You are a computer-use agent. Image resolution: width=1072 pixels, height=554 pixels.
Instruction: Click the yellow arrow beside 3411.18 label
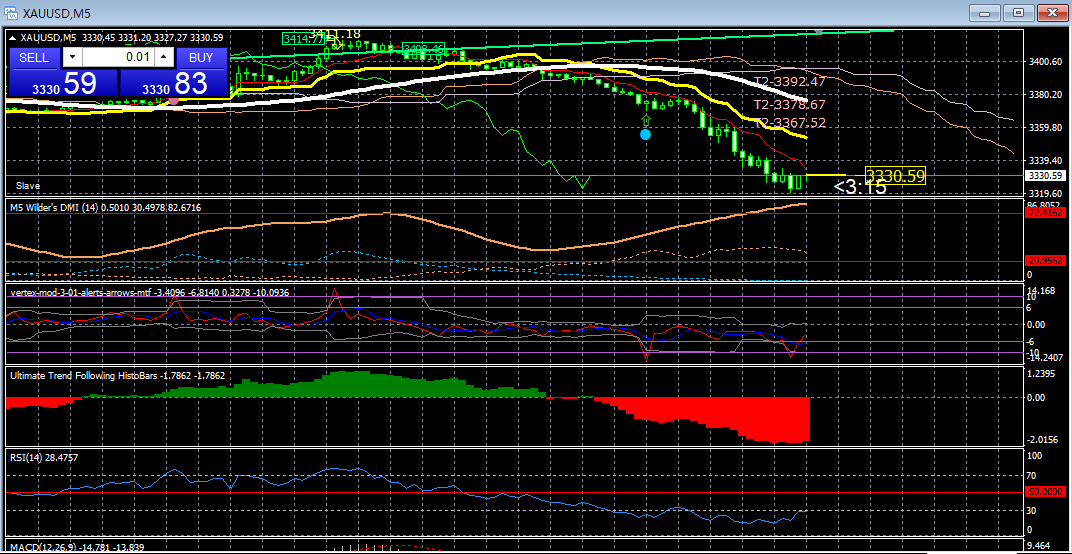337,42
